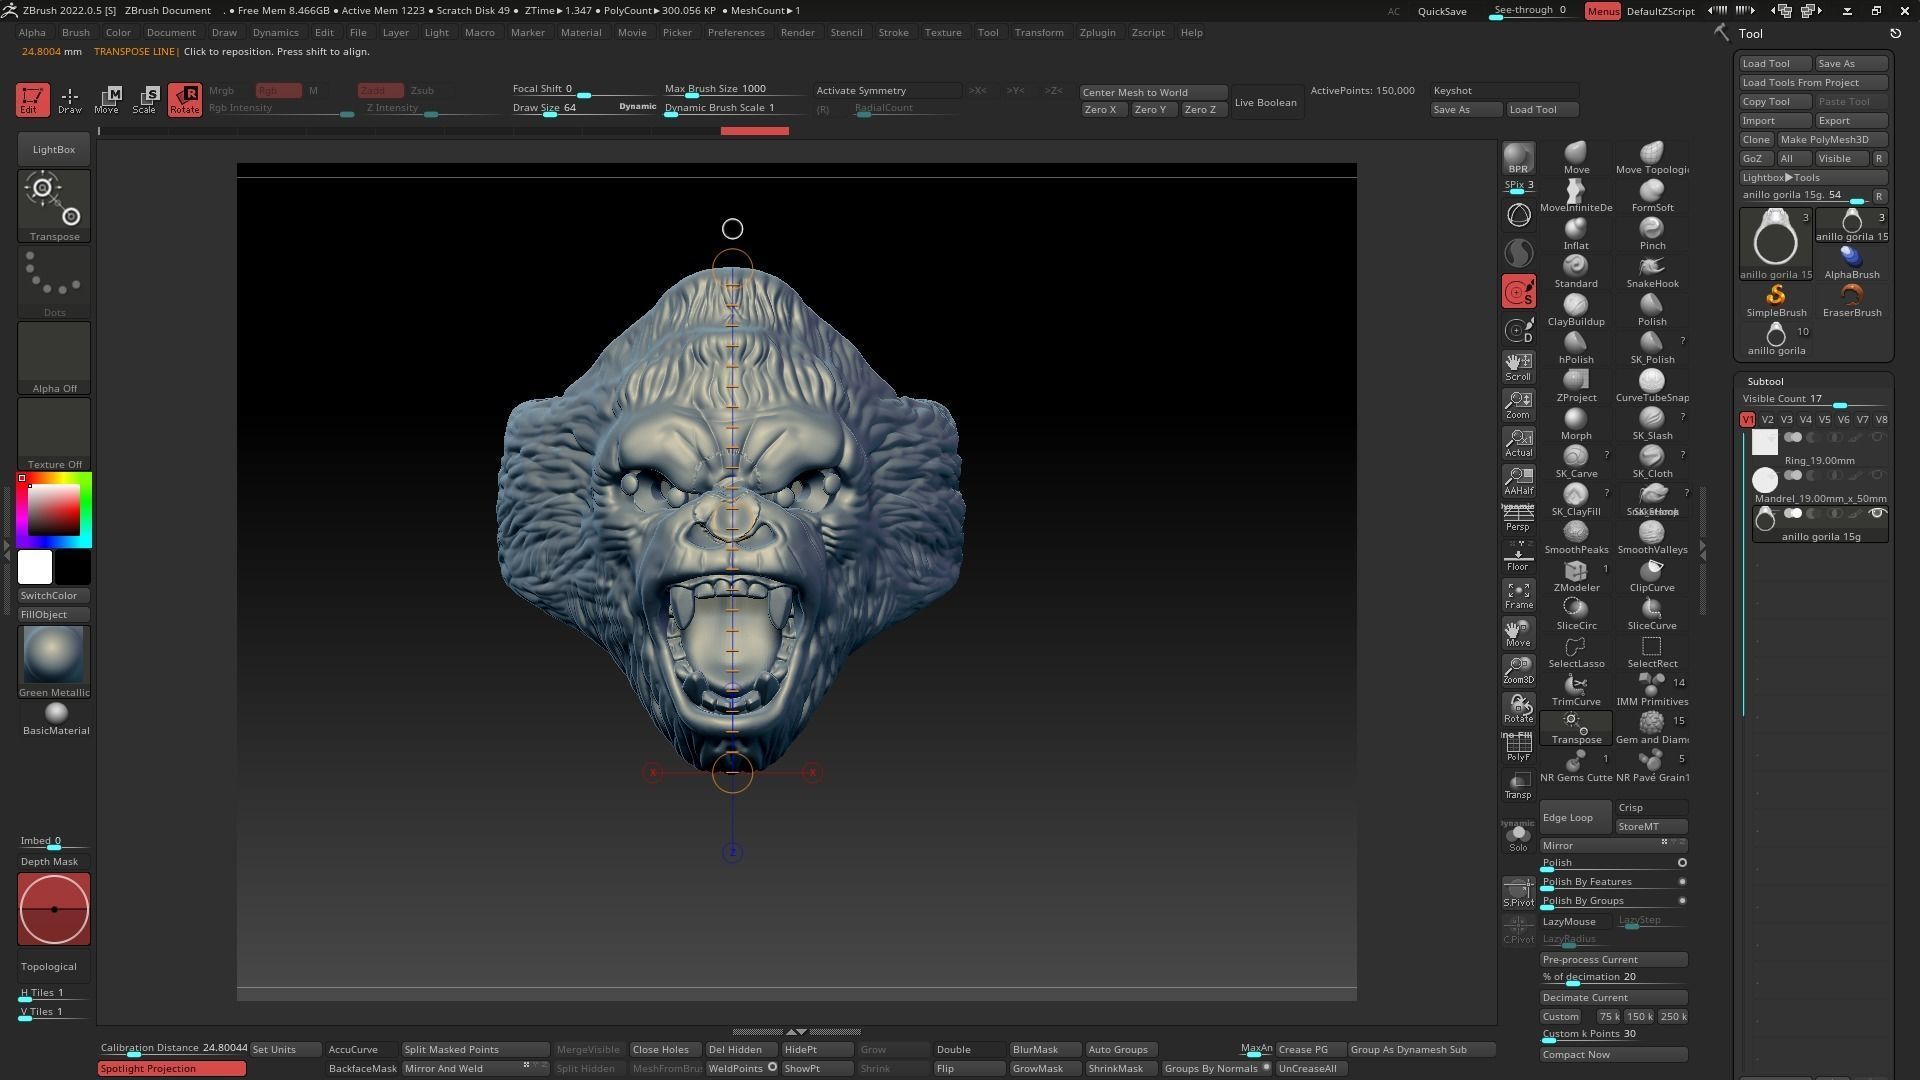This screenshot has width=1920, height=1080.
Task: Open the Stroke menu
Action: [x=893, y=32]
